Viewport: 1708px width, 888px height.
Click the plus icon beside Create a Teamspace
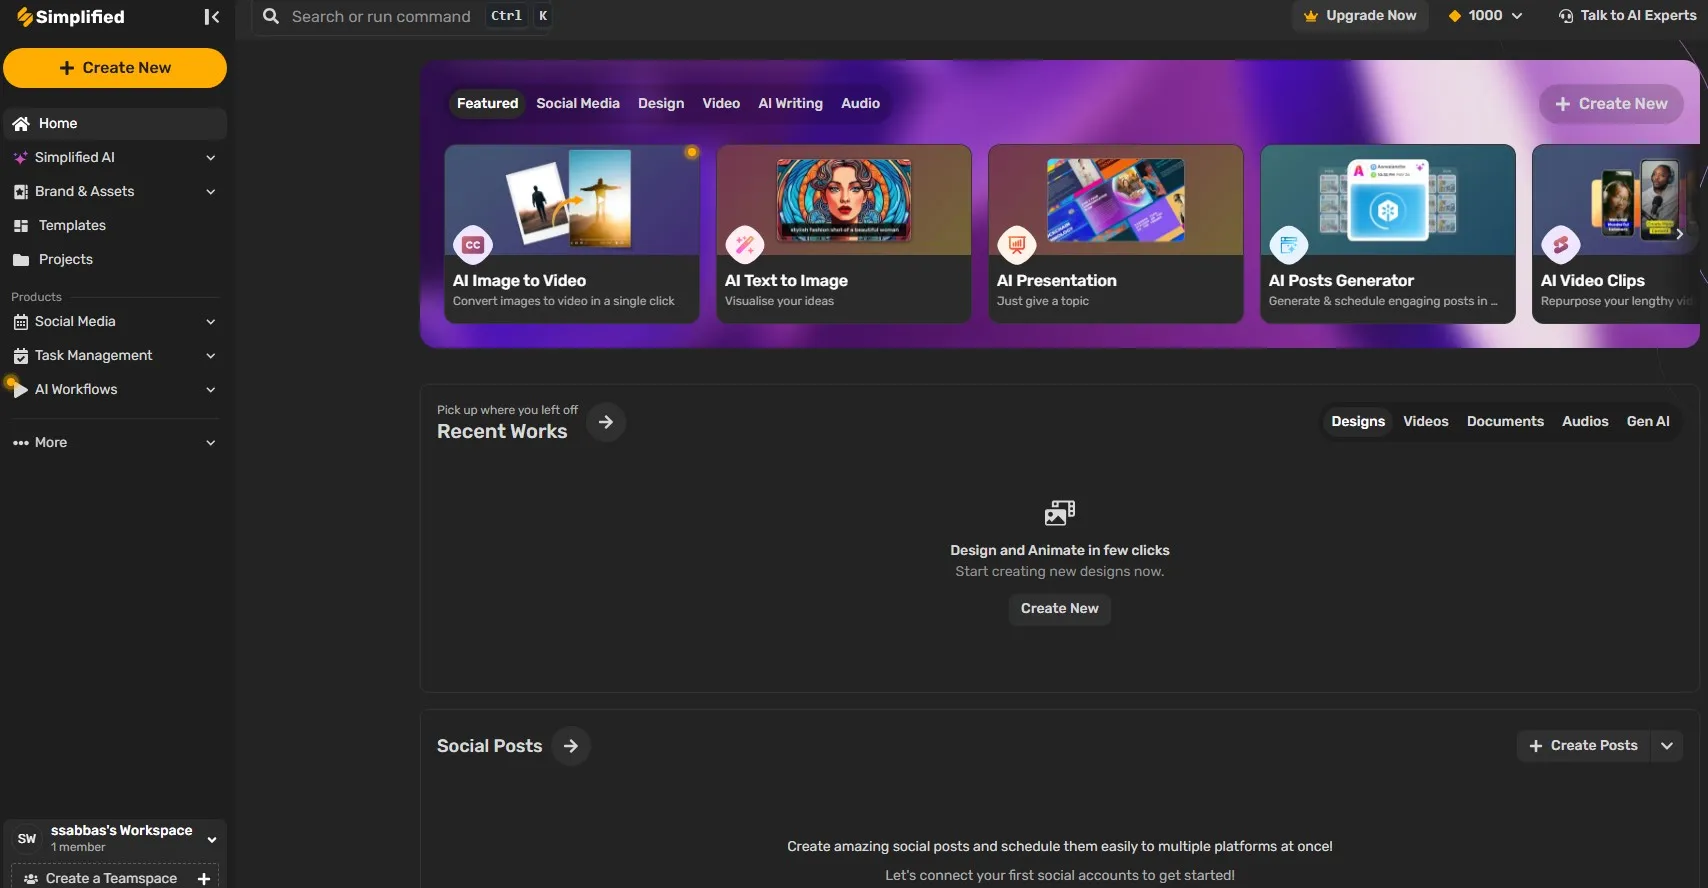point(204,878)
